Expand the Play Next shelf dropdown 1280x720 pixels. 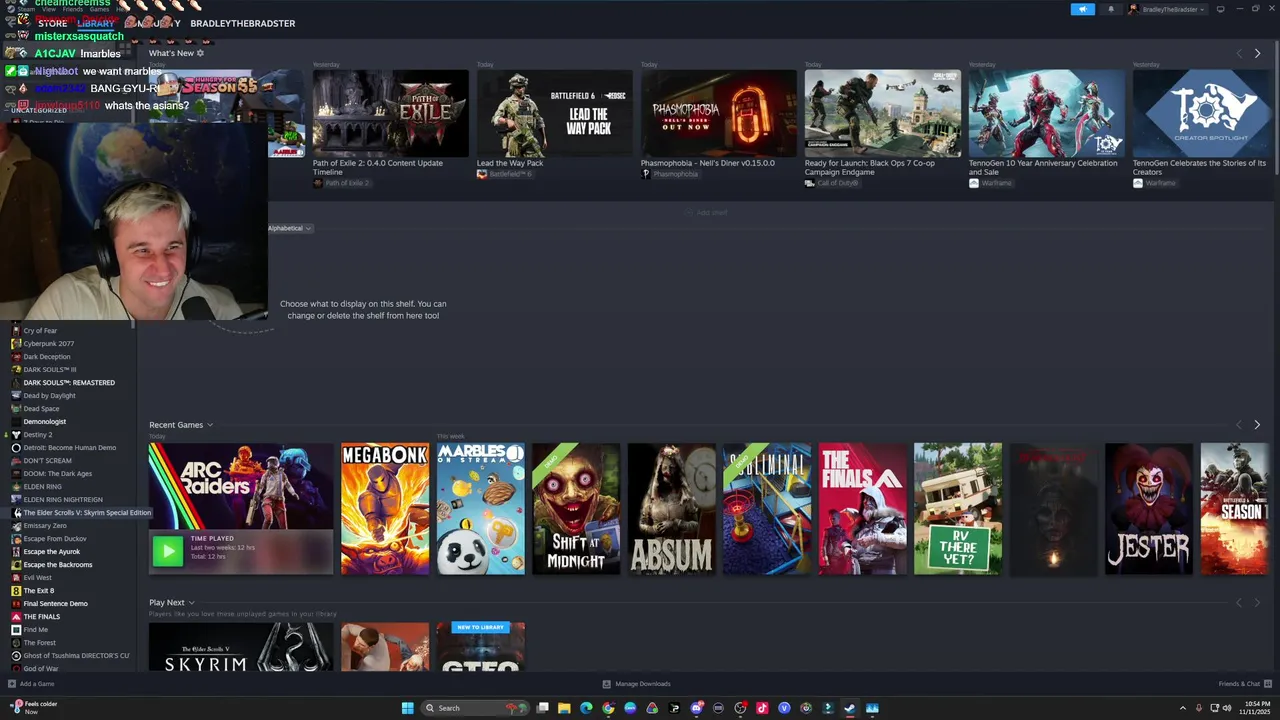pos(191,603)
